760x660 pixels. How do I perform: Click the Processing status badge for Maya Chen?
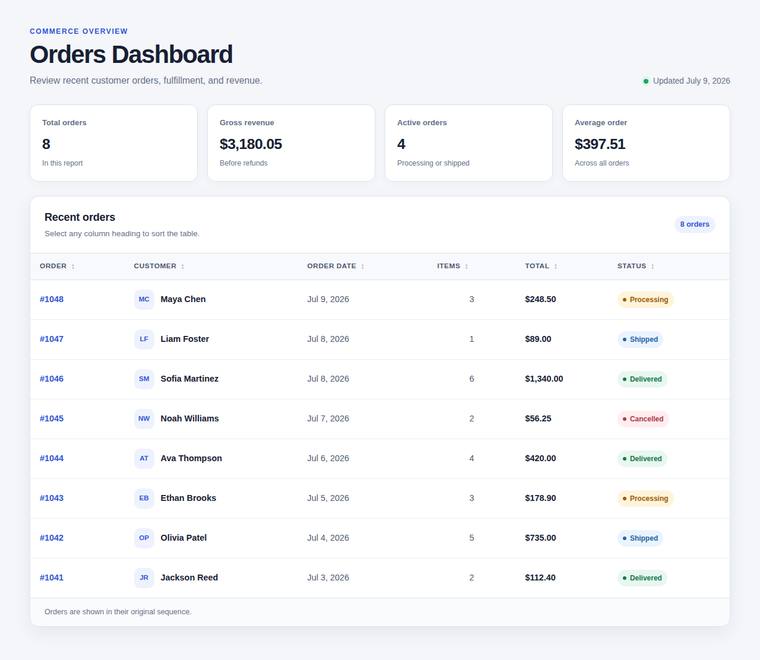click(645, 299)
